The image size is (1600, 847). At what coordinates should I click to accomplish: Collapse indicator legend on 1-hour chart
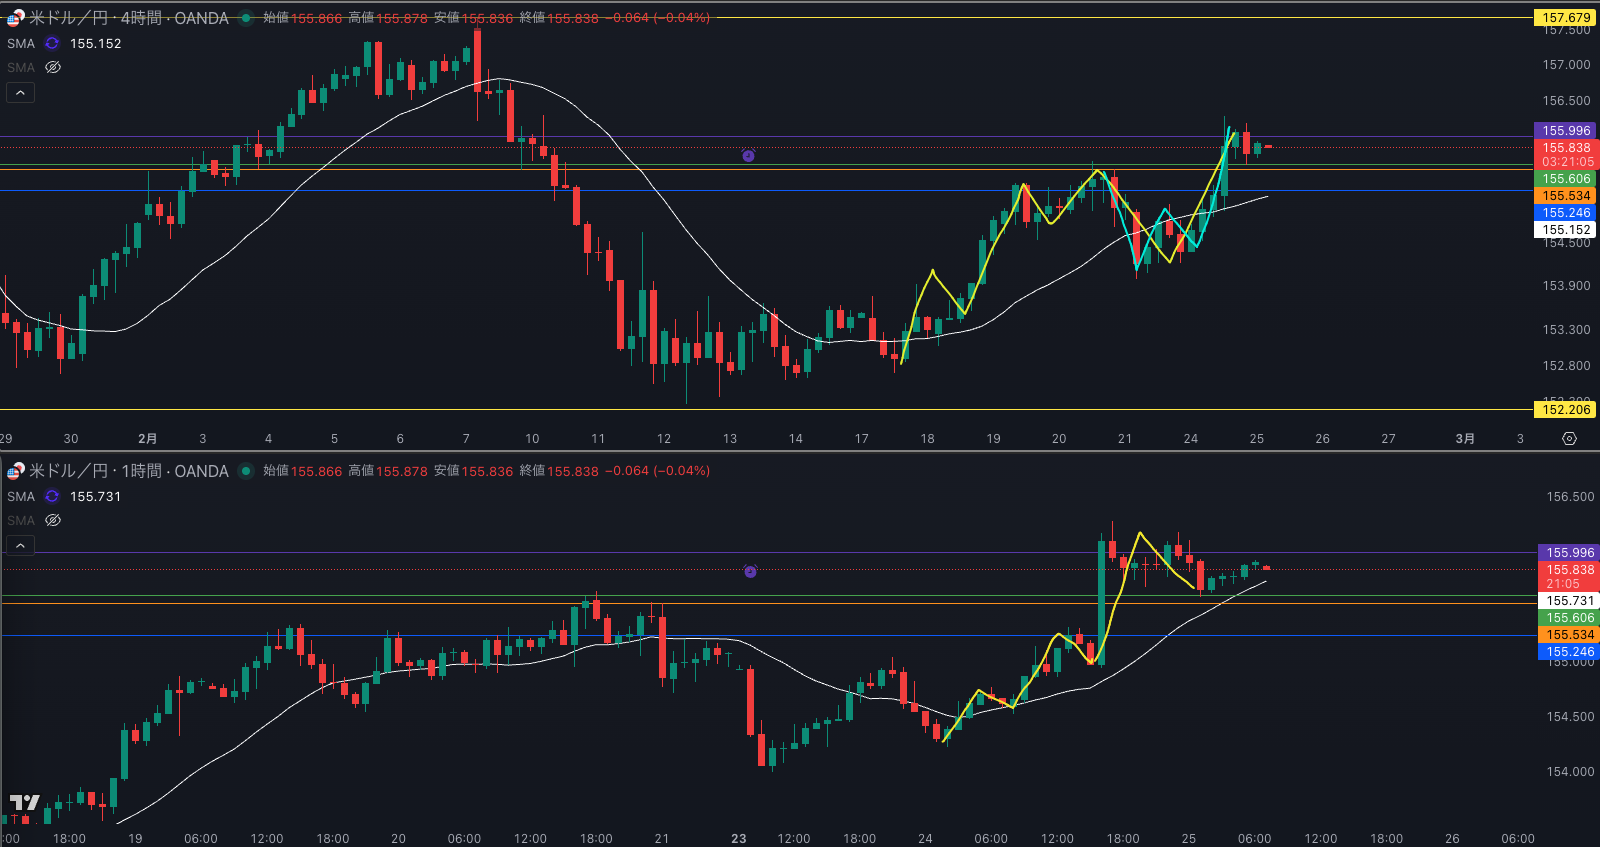(20, 546)
